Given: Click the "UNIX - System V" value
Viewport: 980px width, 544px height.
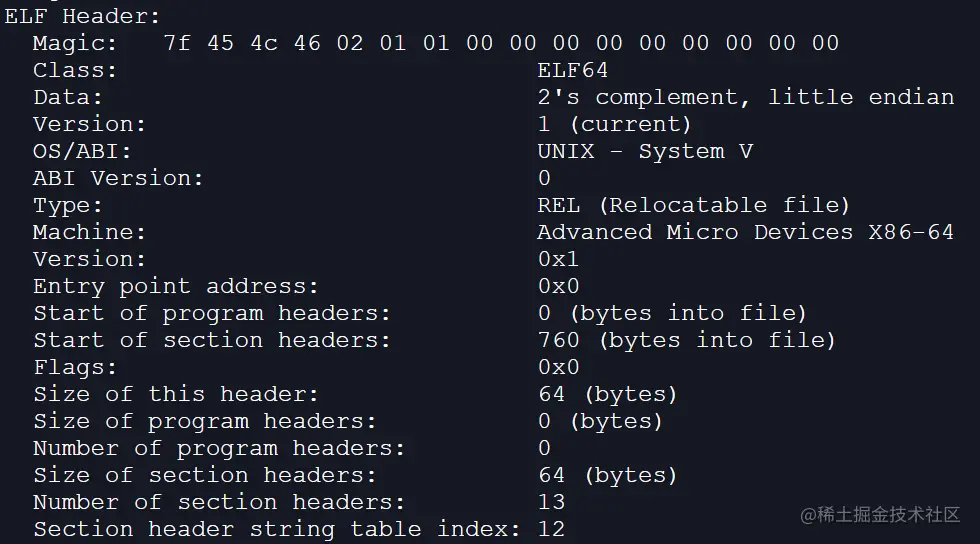Looking at the screenshot, I should pyautogui.click(x=645, y=151).
